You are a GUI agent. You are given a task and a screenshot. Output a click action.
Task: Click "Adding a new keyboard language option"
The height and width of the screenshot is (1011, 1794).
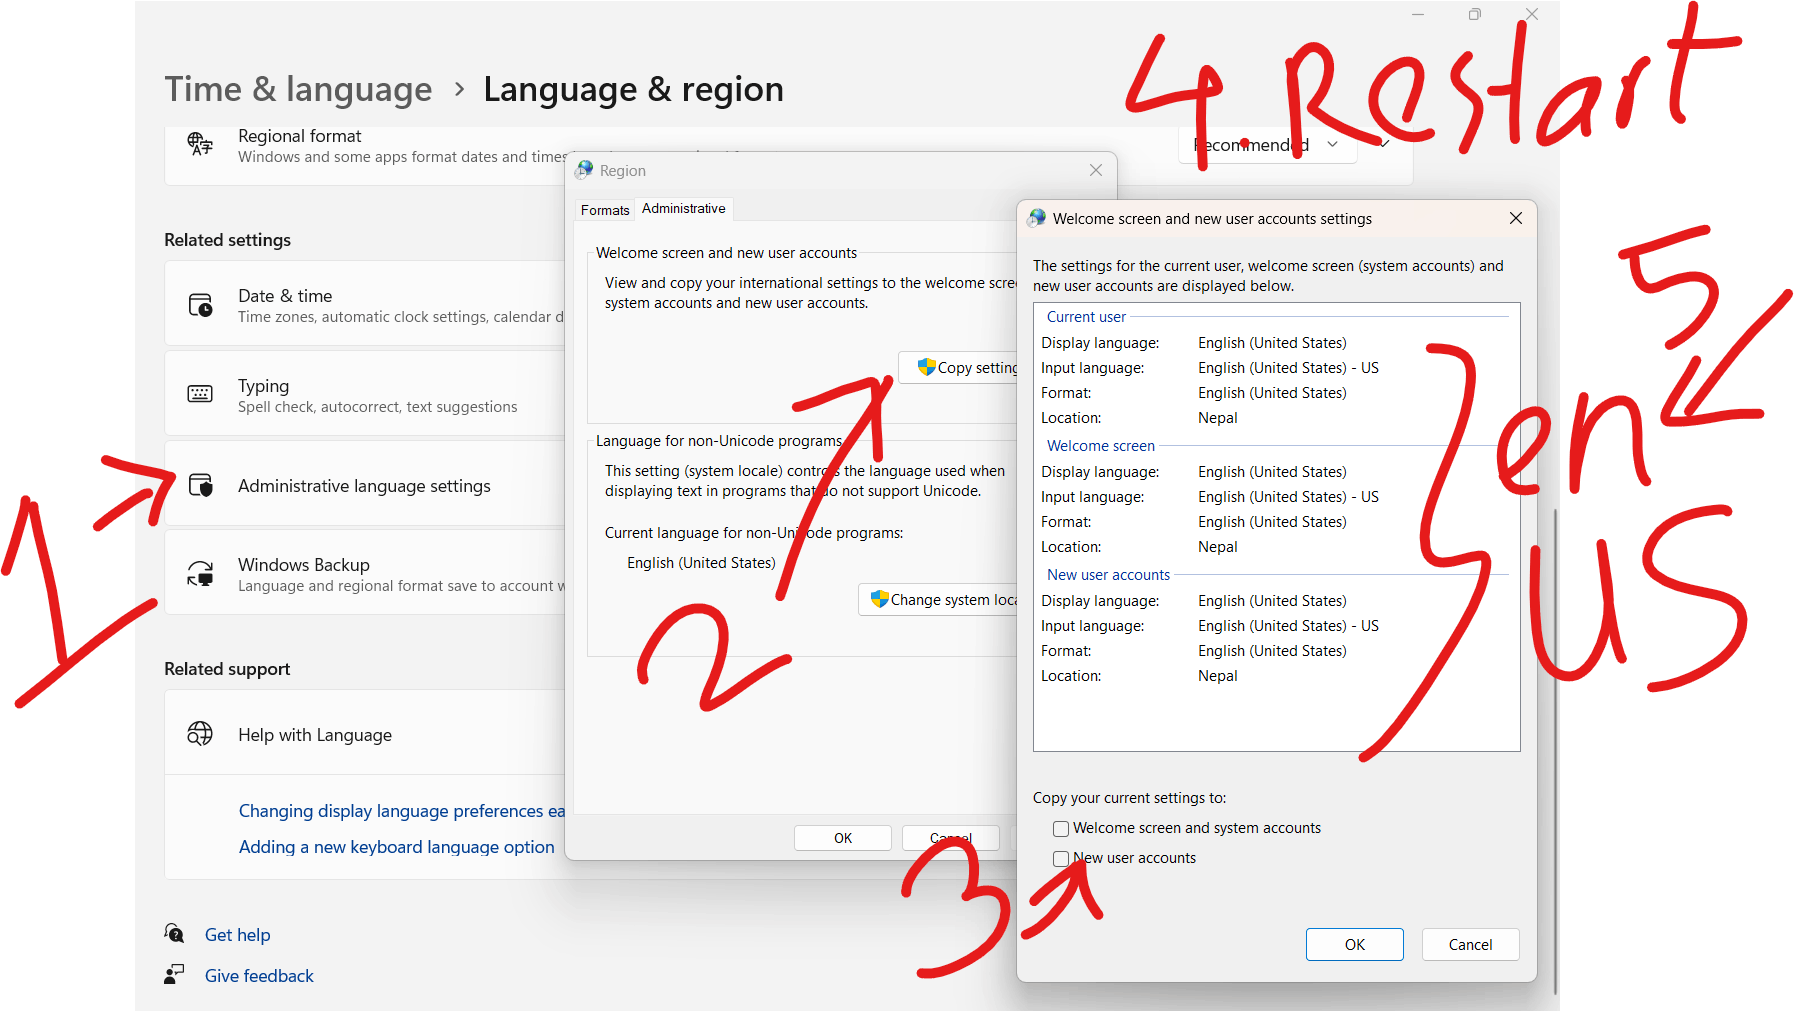396,846
